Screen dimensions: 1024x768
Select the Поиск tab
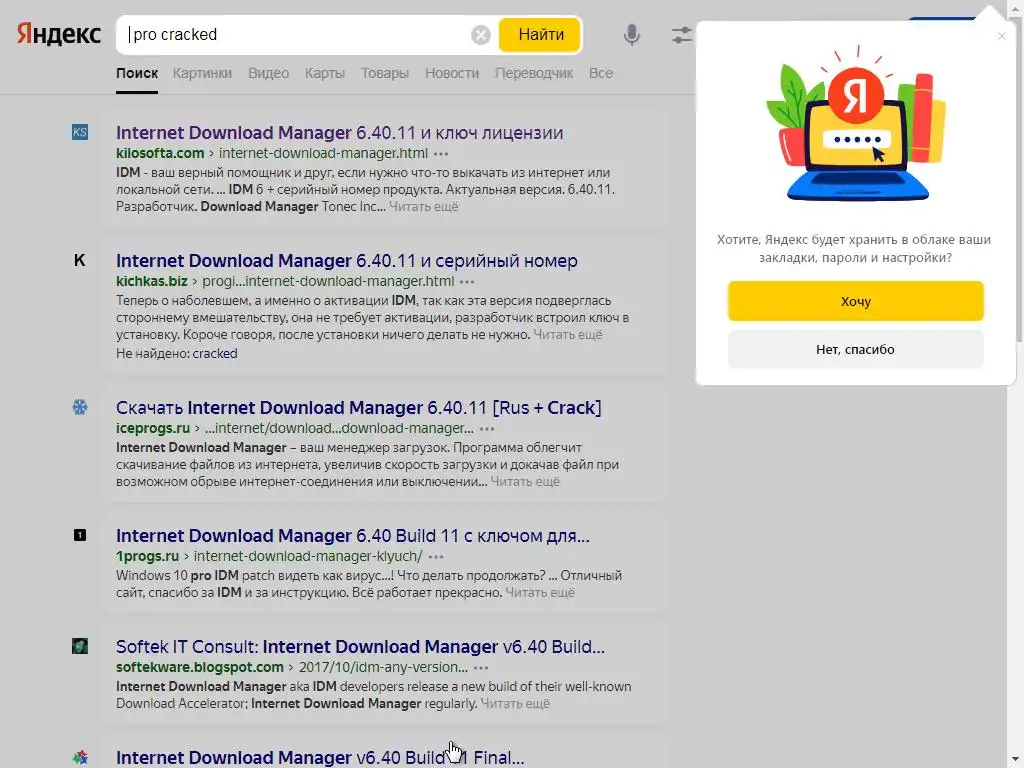click(137, 73)
